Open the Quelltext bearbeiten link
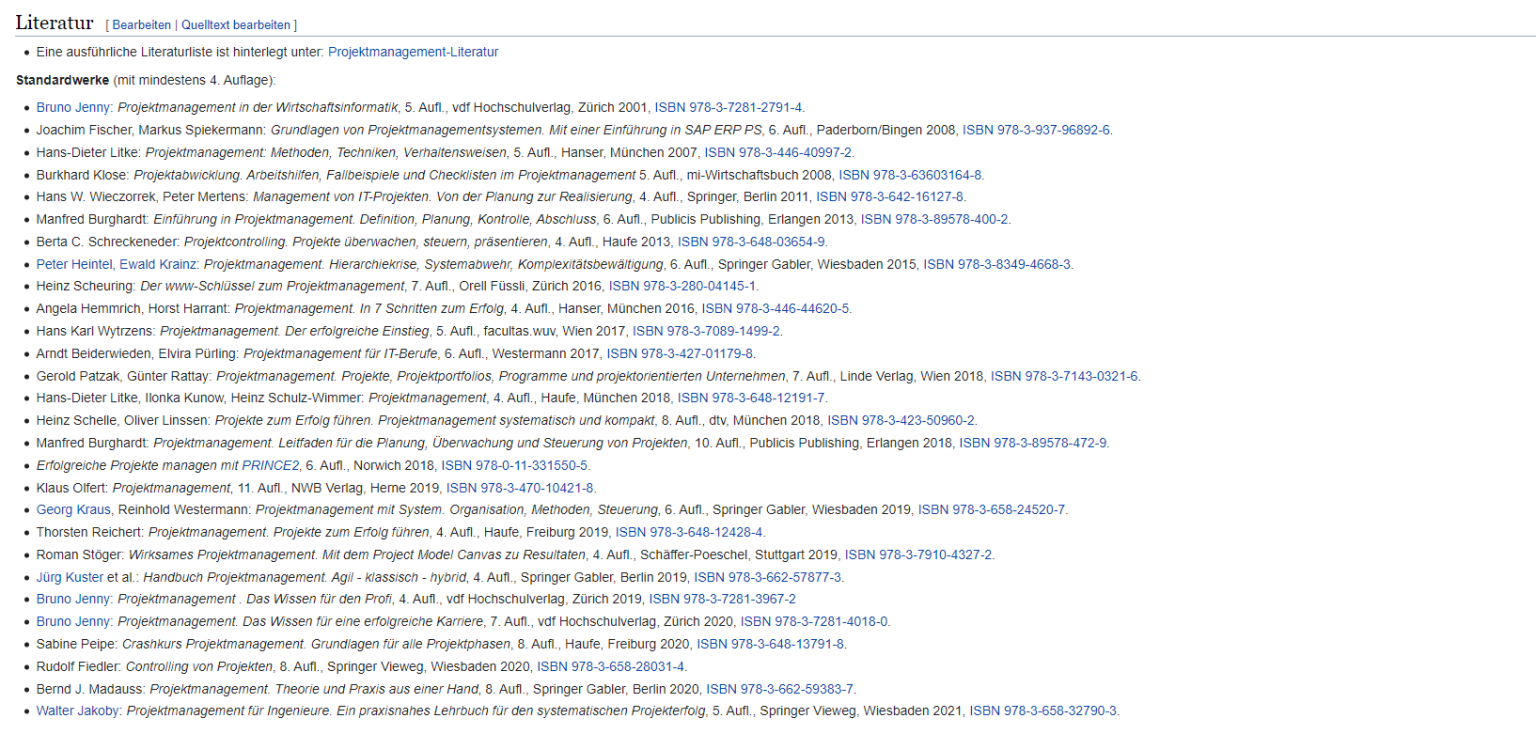Viewport: 1536px width, 734px height. coord(236,25)
